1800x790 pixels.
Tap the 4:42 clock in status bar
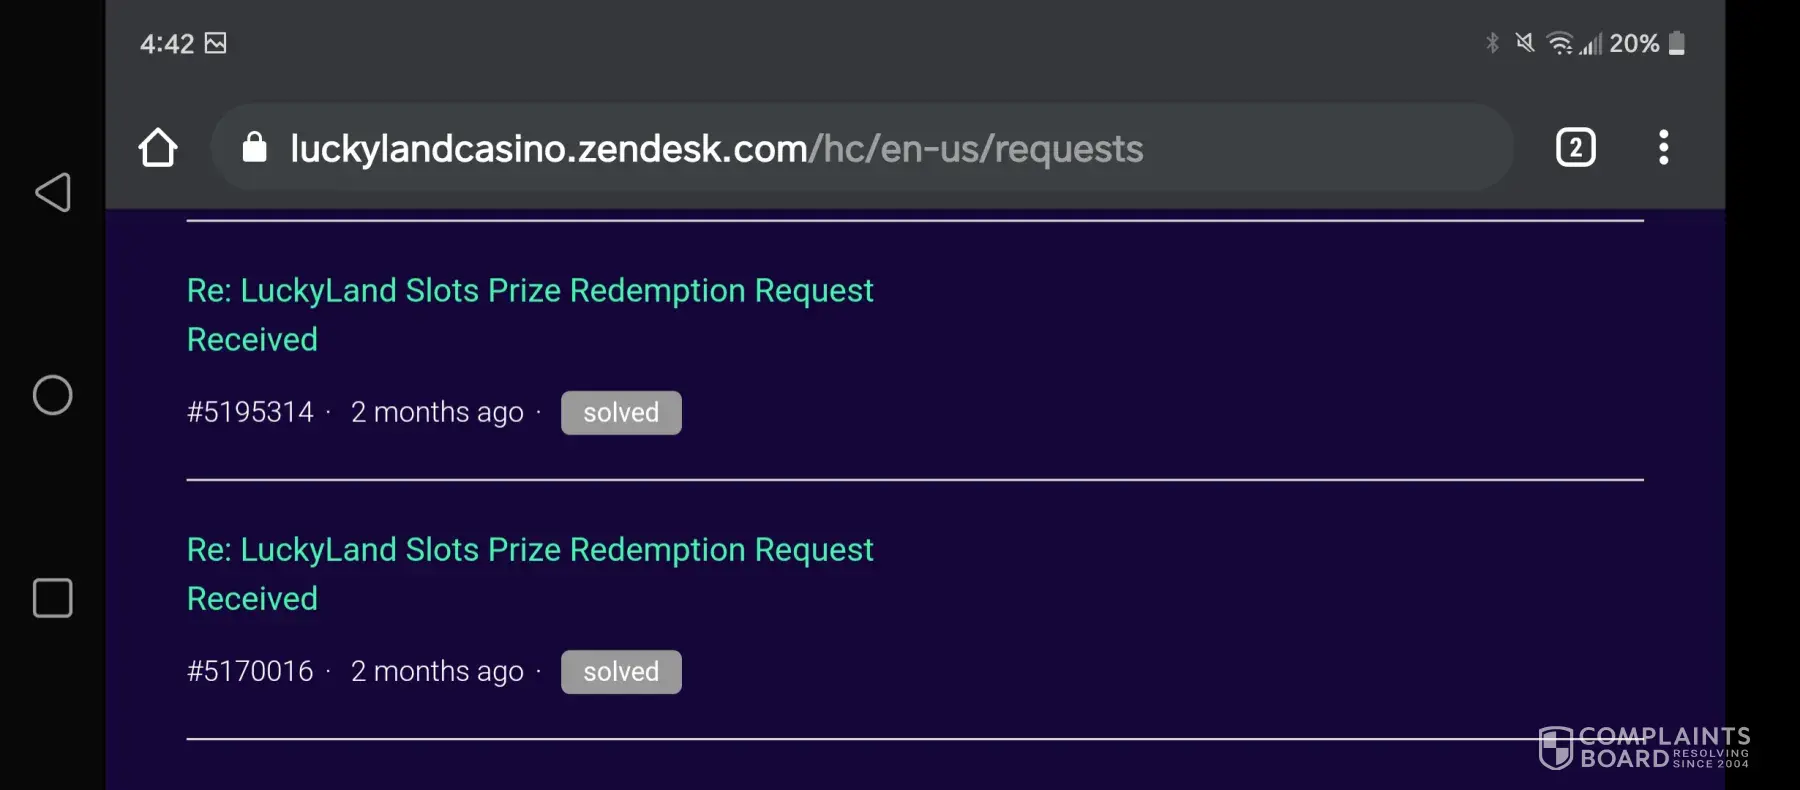(166, 44)
